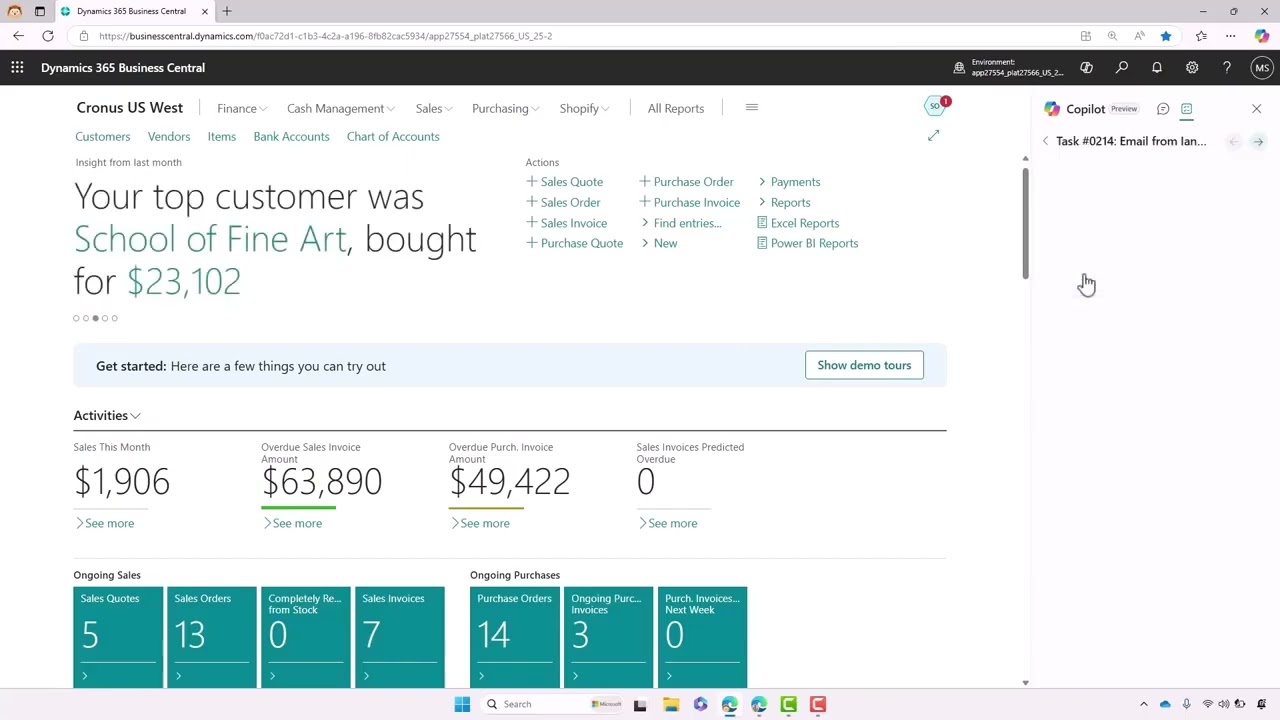Create a new Sales Quote action
The width and height of the screenshot is (1280, 720).
point(565,182)
